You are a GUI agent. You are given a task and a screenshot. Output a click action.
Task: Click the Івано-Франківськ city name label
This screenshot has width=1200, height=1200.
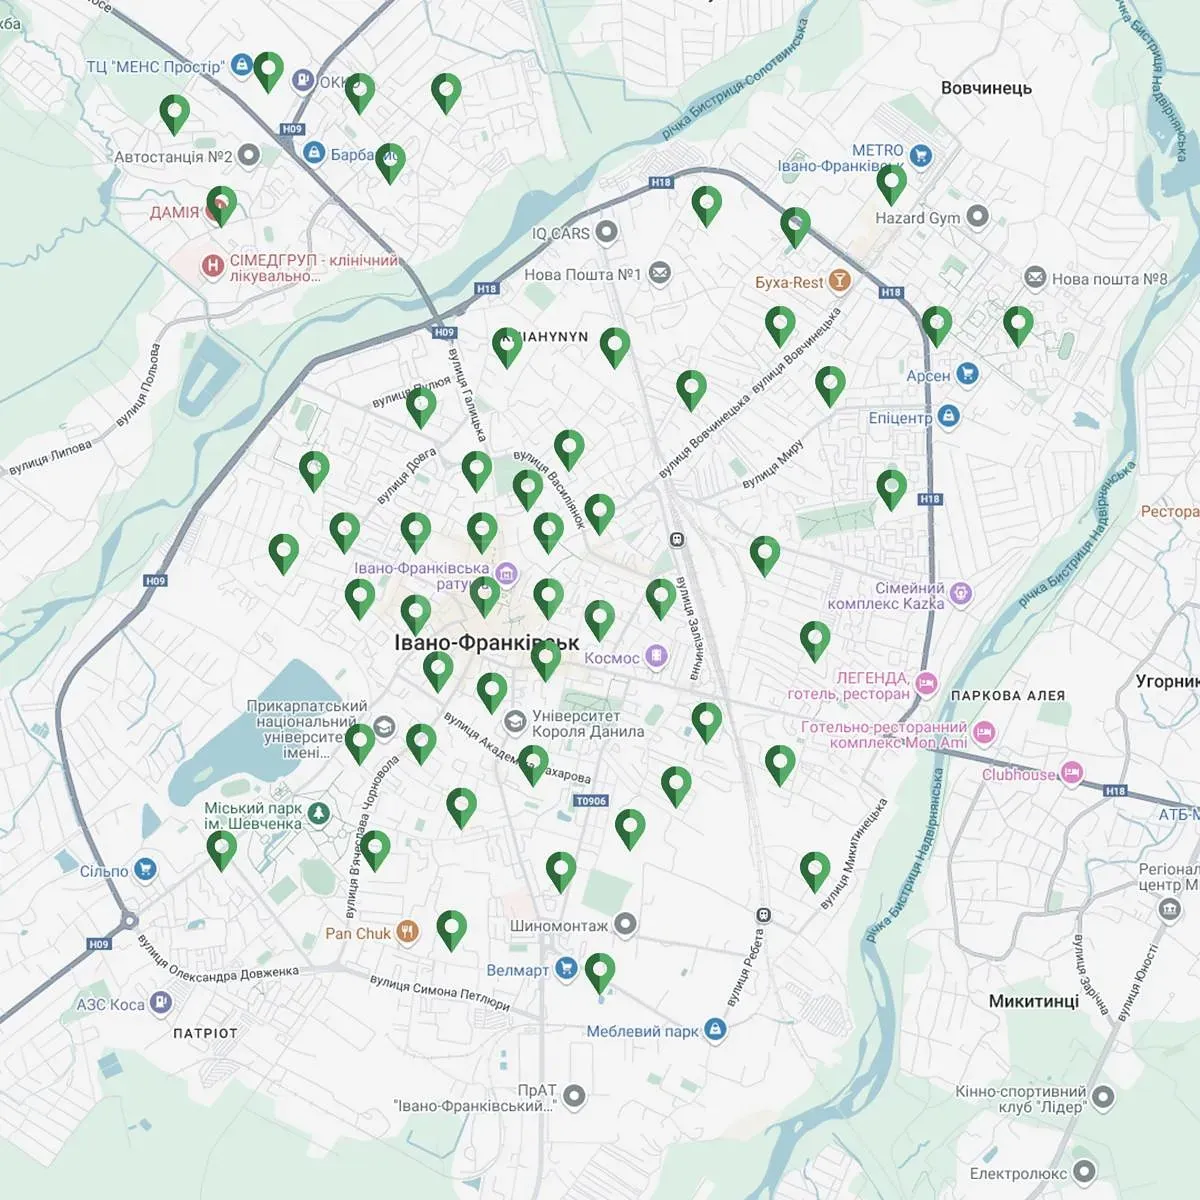[487, 642]
